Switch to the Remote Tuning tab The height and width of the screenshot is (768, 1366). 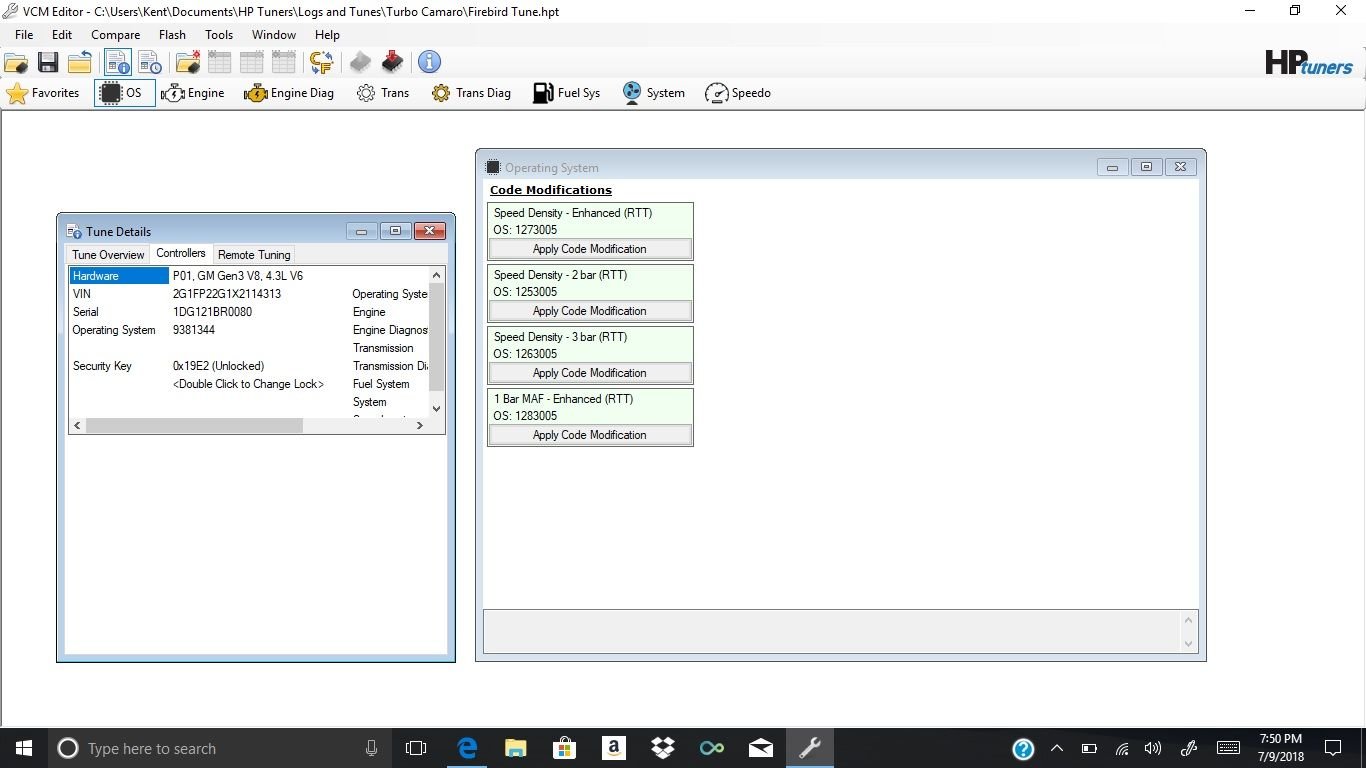click(x=254, y=255)
